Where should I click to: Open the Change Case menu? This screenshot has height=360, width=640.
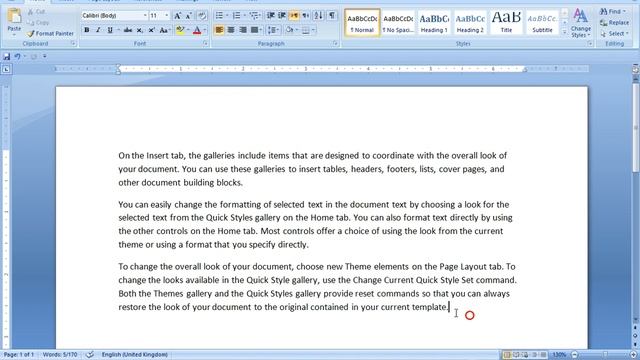(x=164, y=30)
